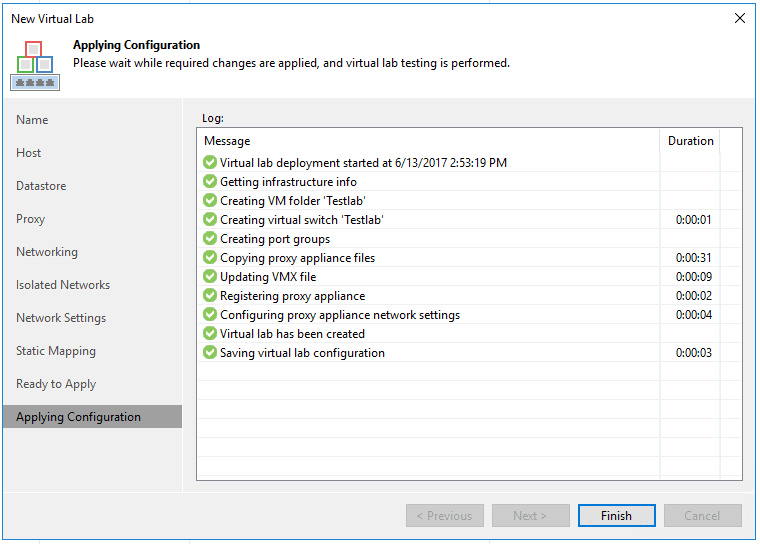Close the New Virtual Lab dialog
Viewport: 760px width, 544px height.
[740, 18]
